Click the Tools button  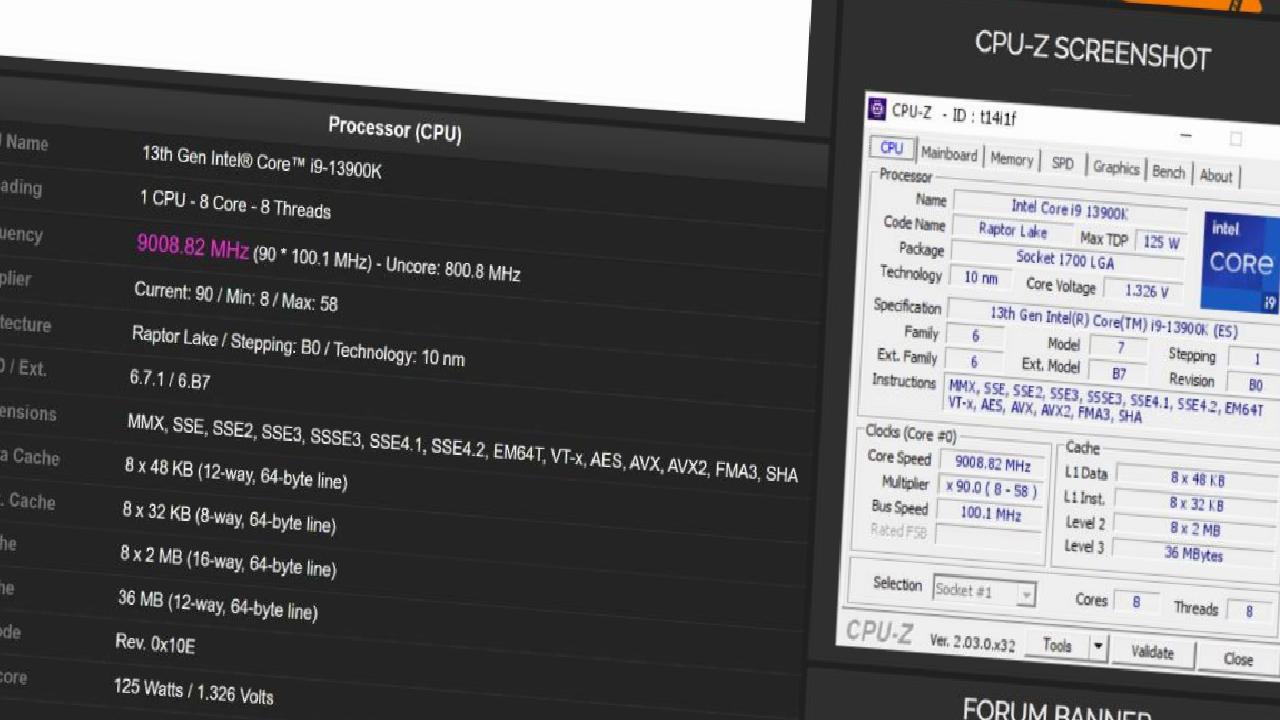pyautogui.click(x=1057, y=646)
